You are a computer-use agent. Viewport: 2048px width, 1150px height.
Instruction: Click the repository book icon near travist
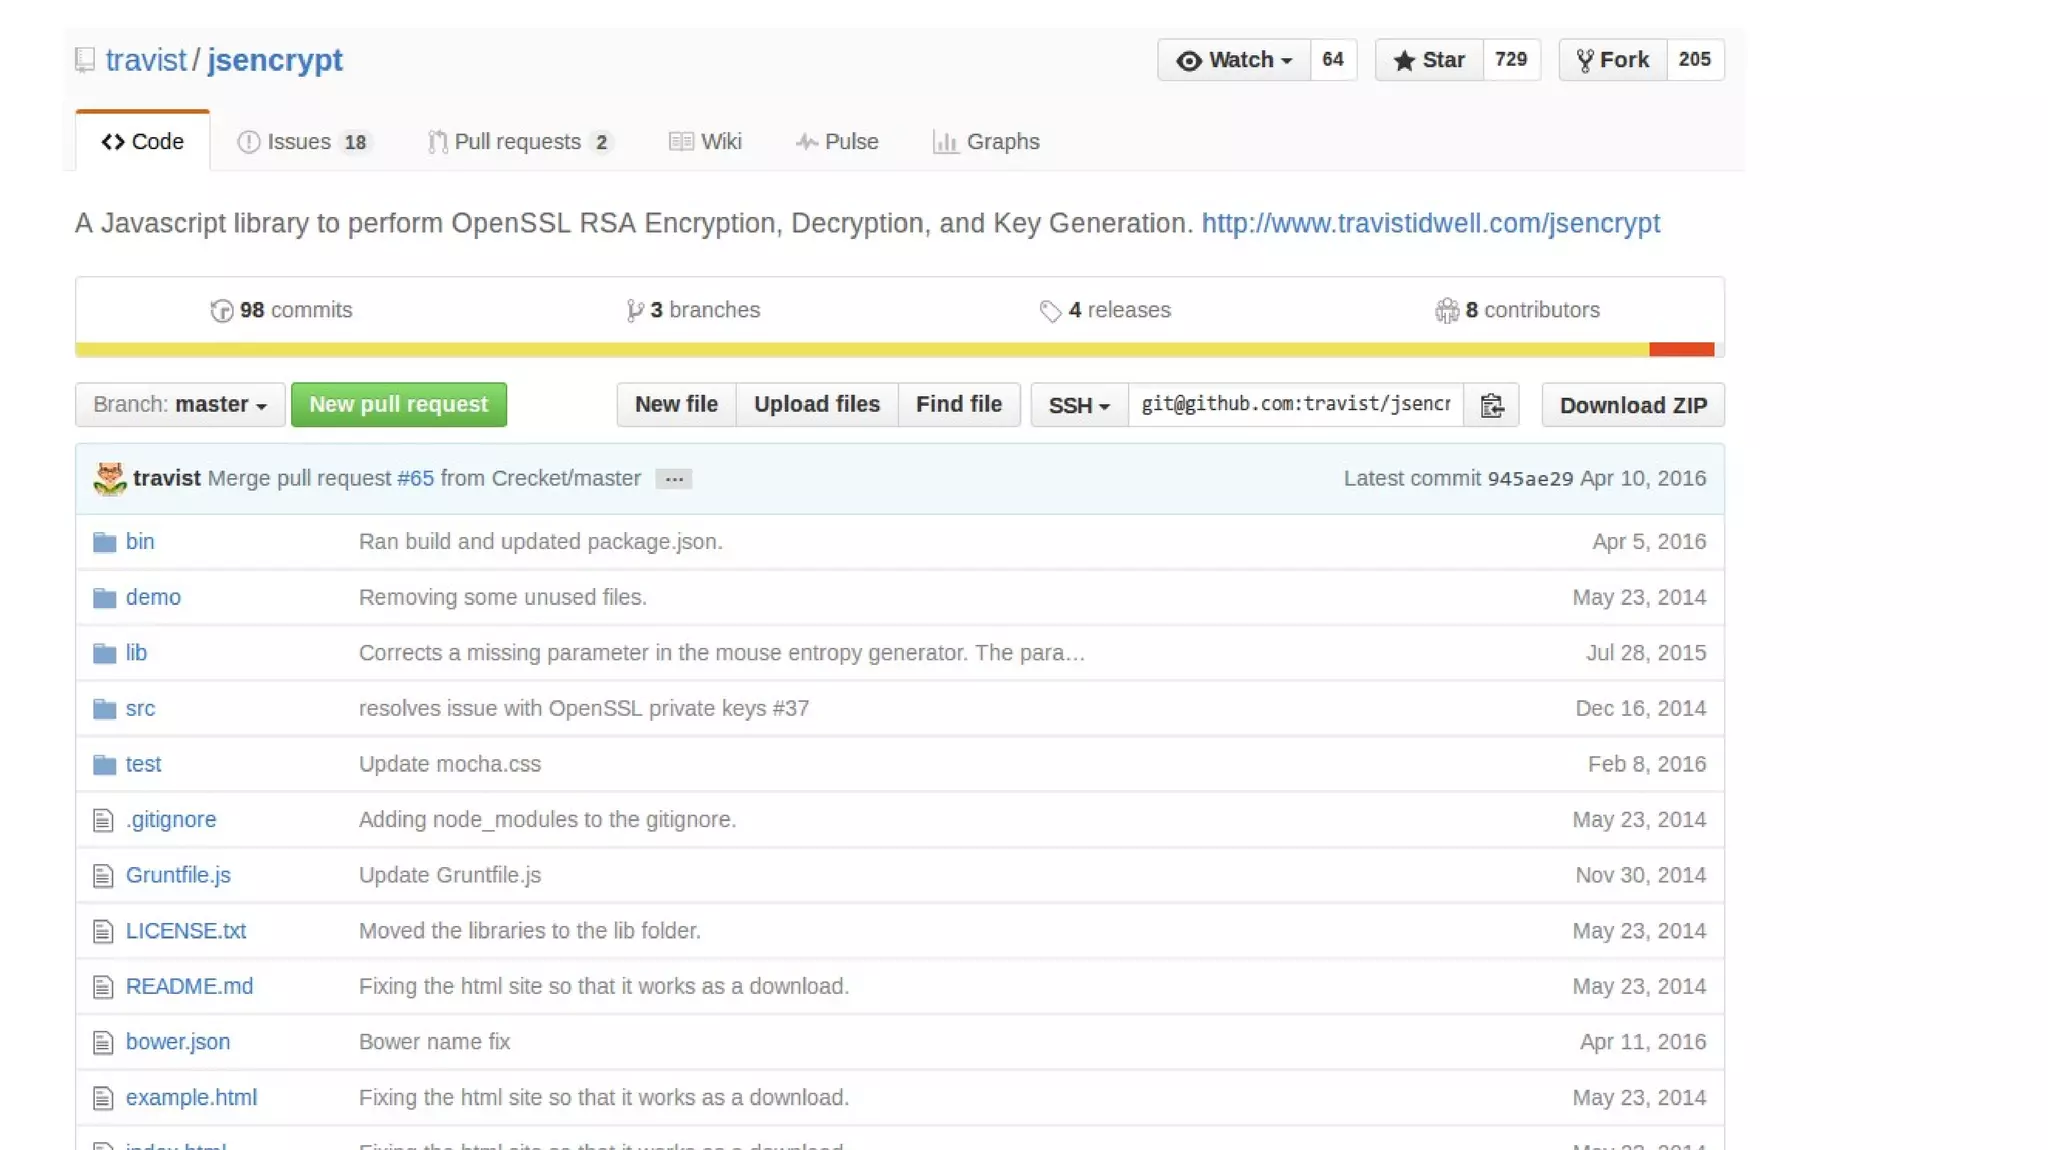click(85, 60)
